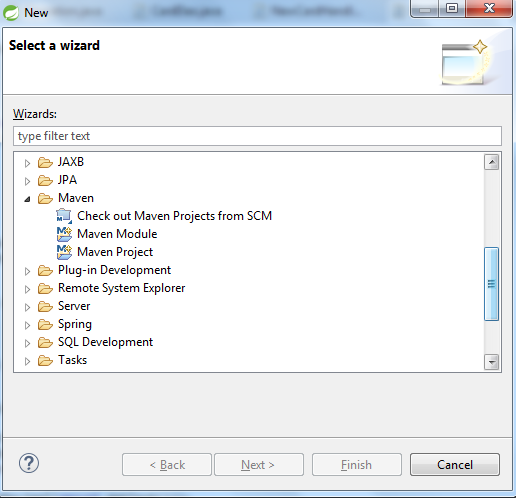Click the JAXB folder icon
Image resolution: width=516 pixels, height=498 pixels.
(x=45, y=163)
